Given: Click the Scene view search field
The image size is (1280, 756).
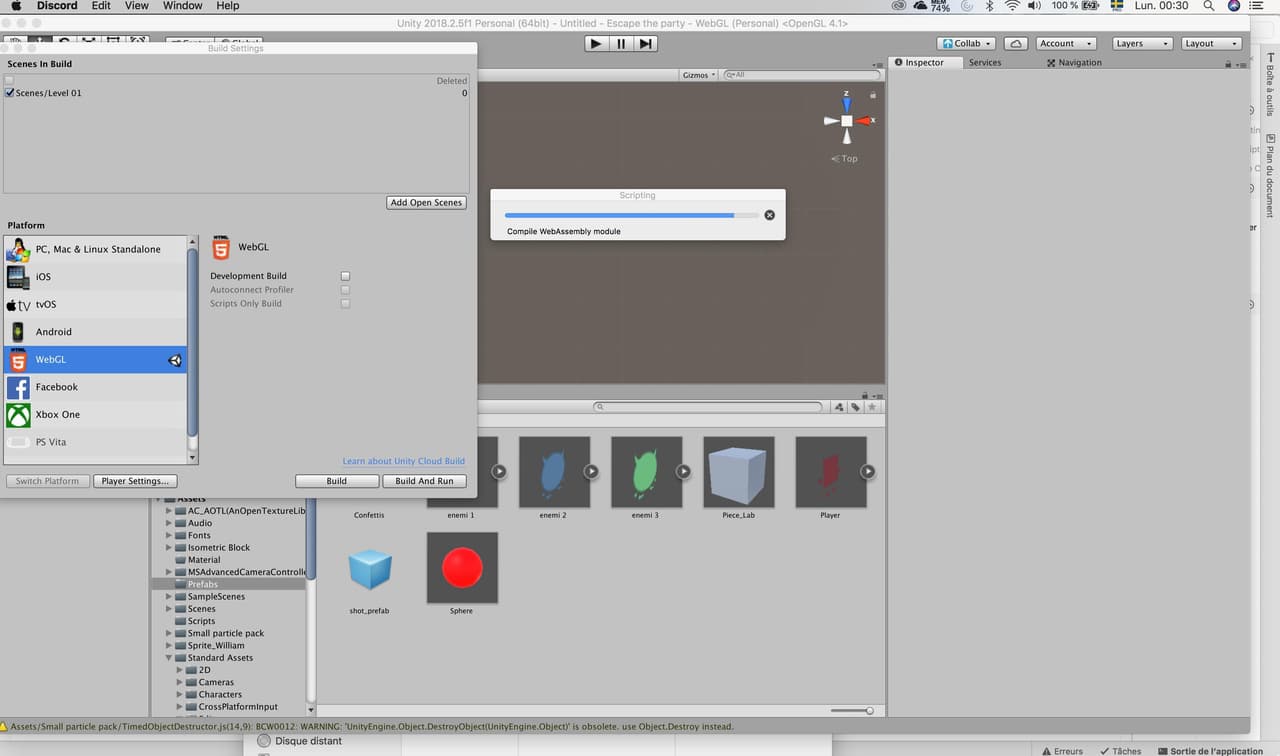Looking at the screenshot, I should click(802, 75).
